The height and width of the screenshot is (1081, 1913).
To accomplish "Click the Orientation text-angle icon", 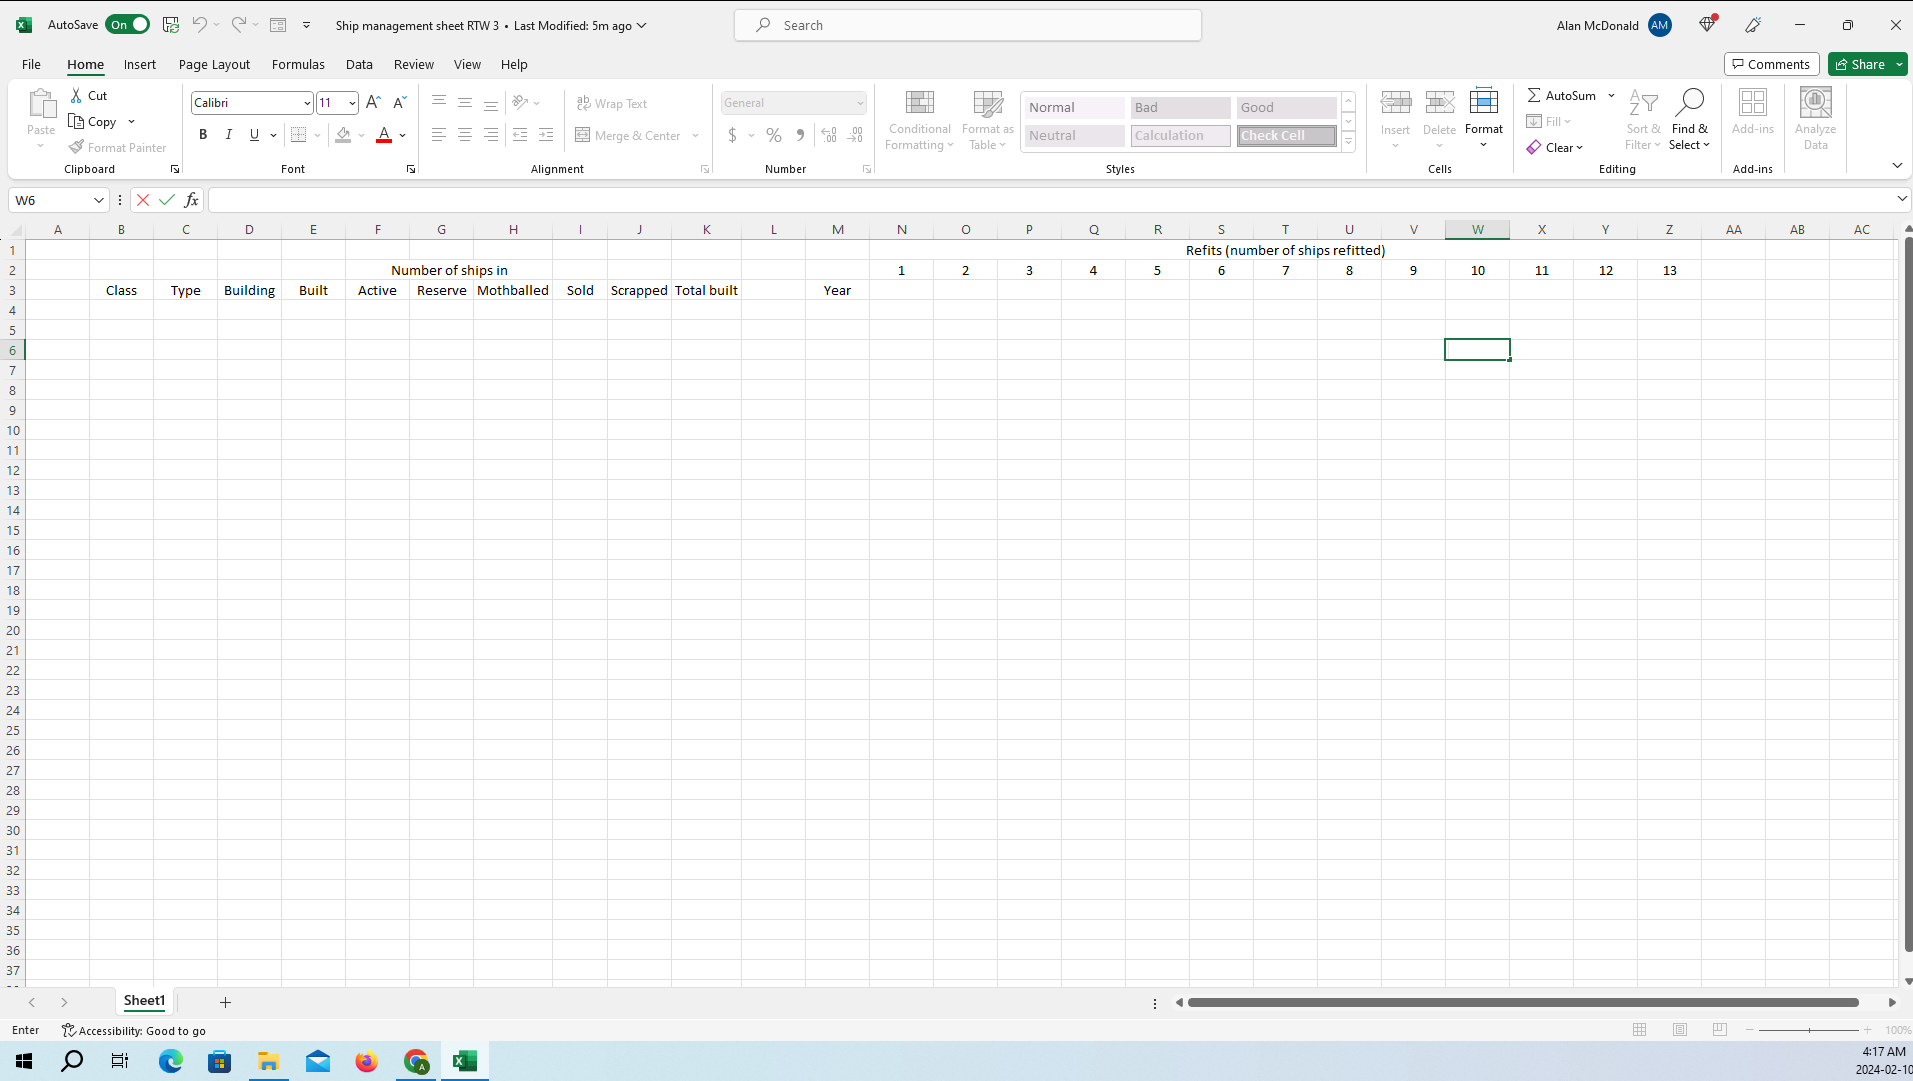I will 520,102.
